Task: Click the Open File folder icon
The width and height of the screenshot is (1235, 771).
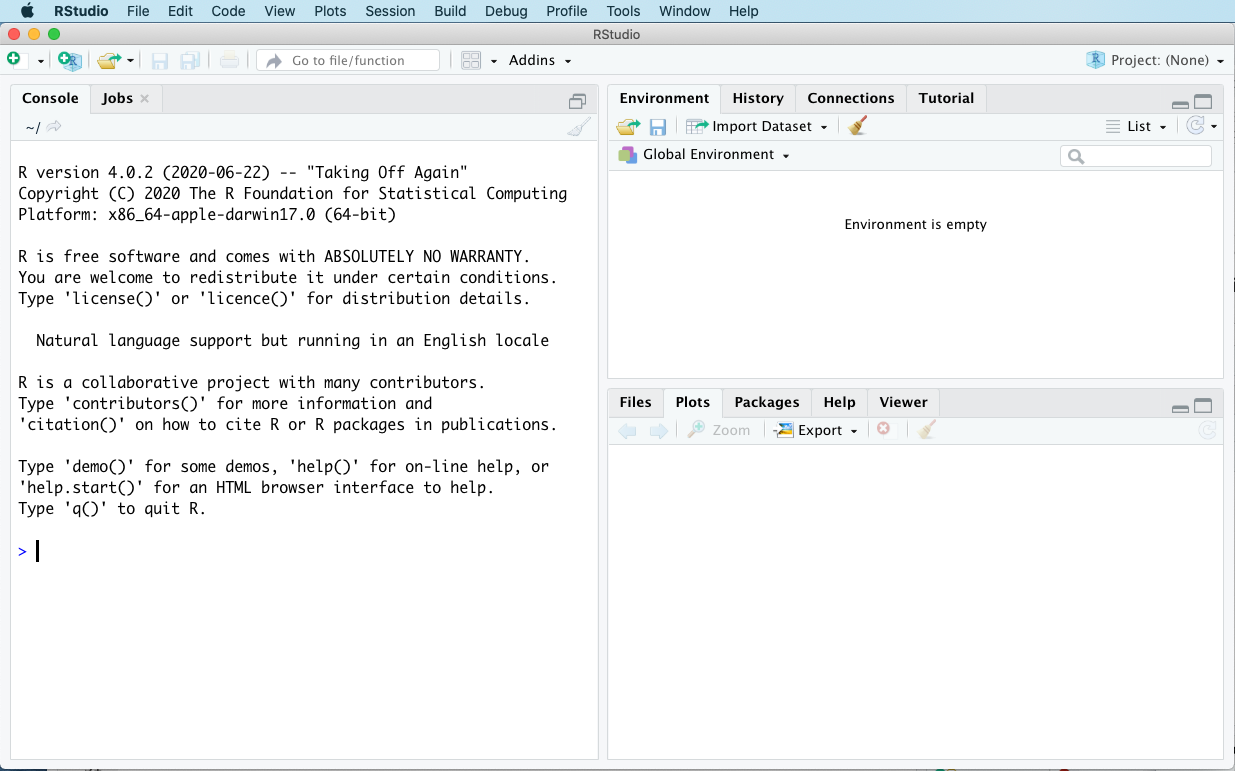Action: 109,61
